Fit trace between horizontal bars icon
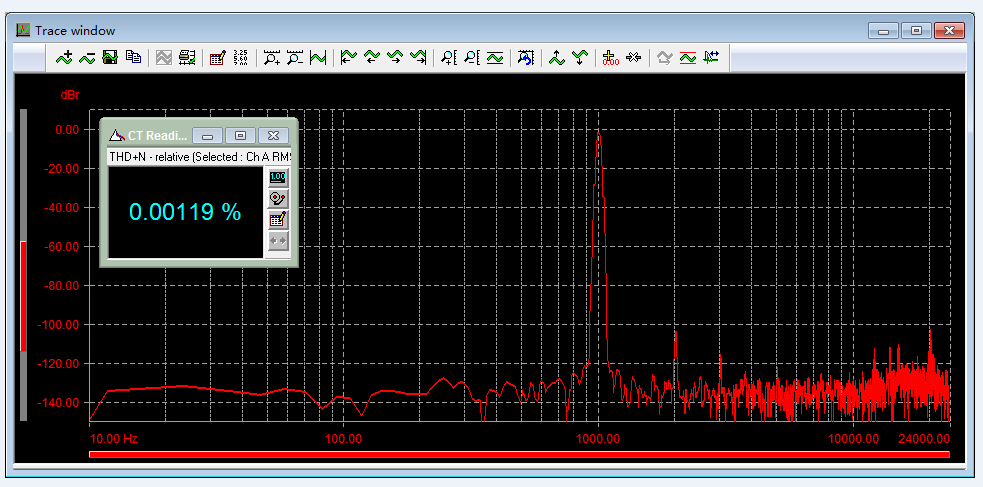 (x=495, y=58)
